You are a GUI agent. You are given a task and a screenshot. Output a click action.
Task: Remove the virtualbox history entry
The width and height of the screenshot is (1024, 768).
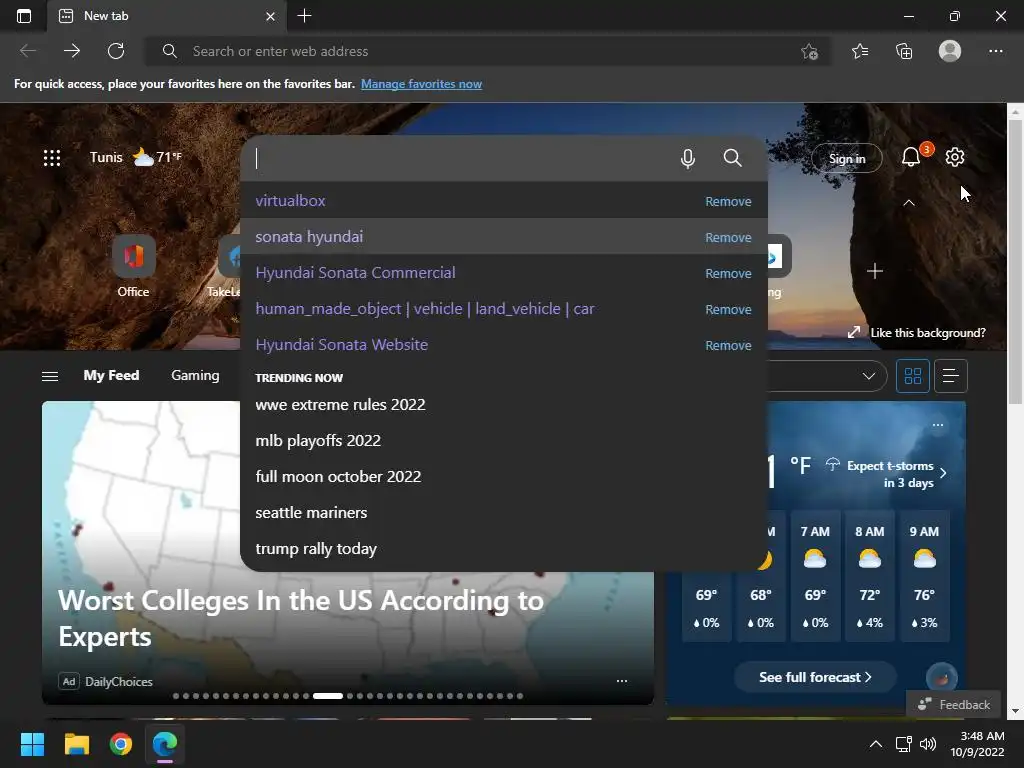[x=728, y=202]
